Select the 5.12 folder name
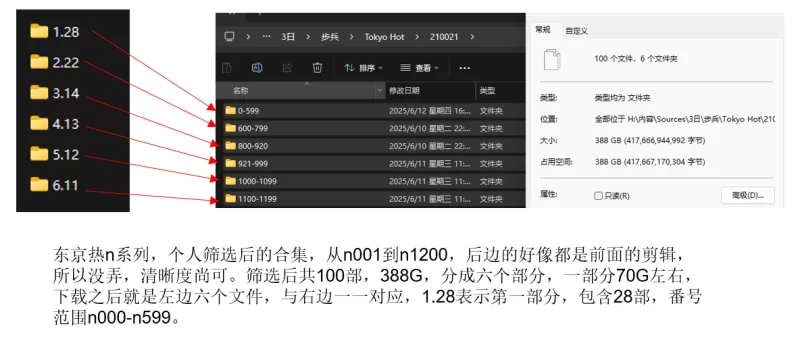This screenshot has width=800, height=360. 66,154
